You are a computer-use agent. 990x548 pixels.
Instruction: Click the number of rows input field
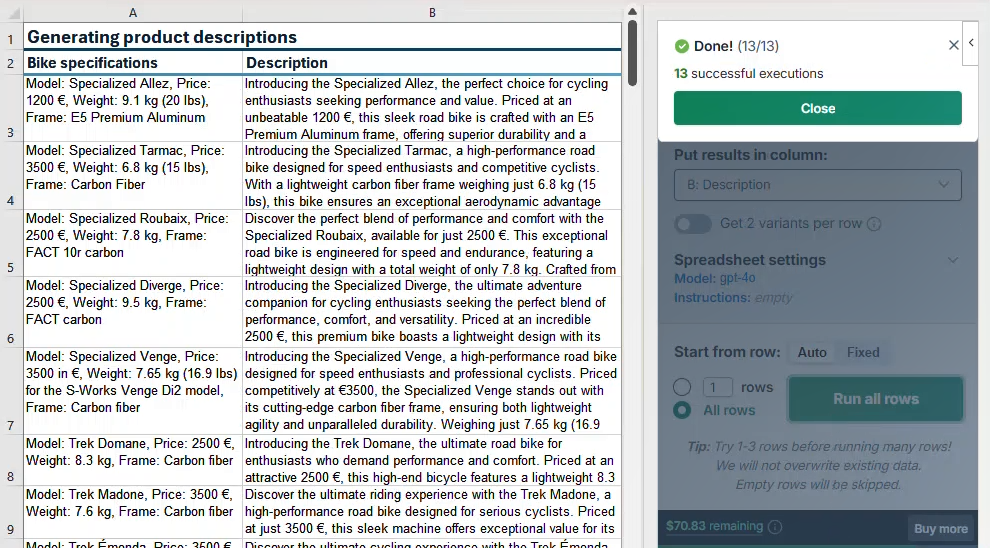coord(717,387)
